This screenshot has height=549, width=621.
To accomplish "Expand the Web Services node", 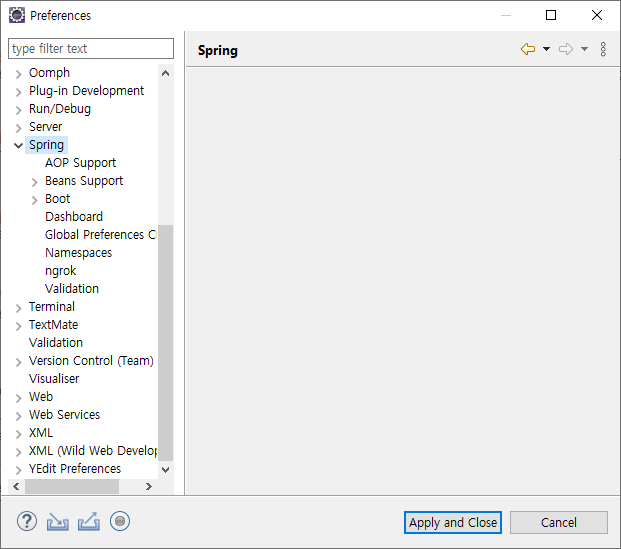I will click(x=18, y=416).
